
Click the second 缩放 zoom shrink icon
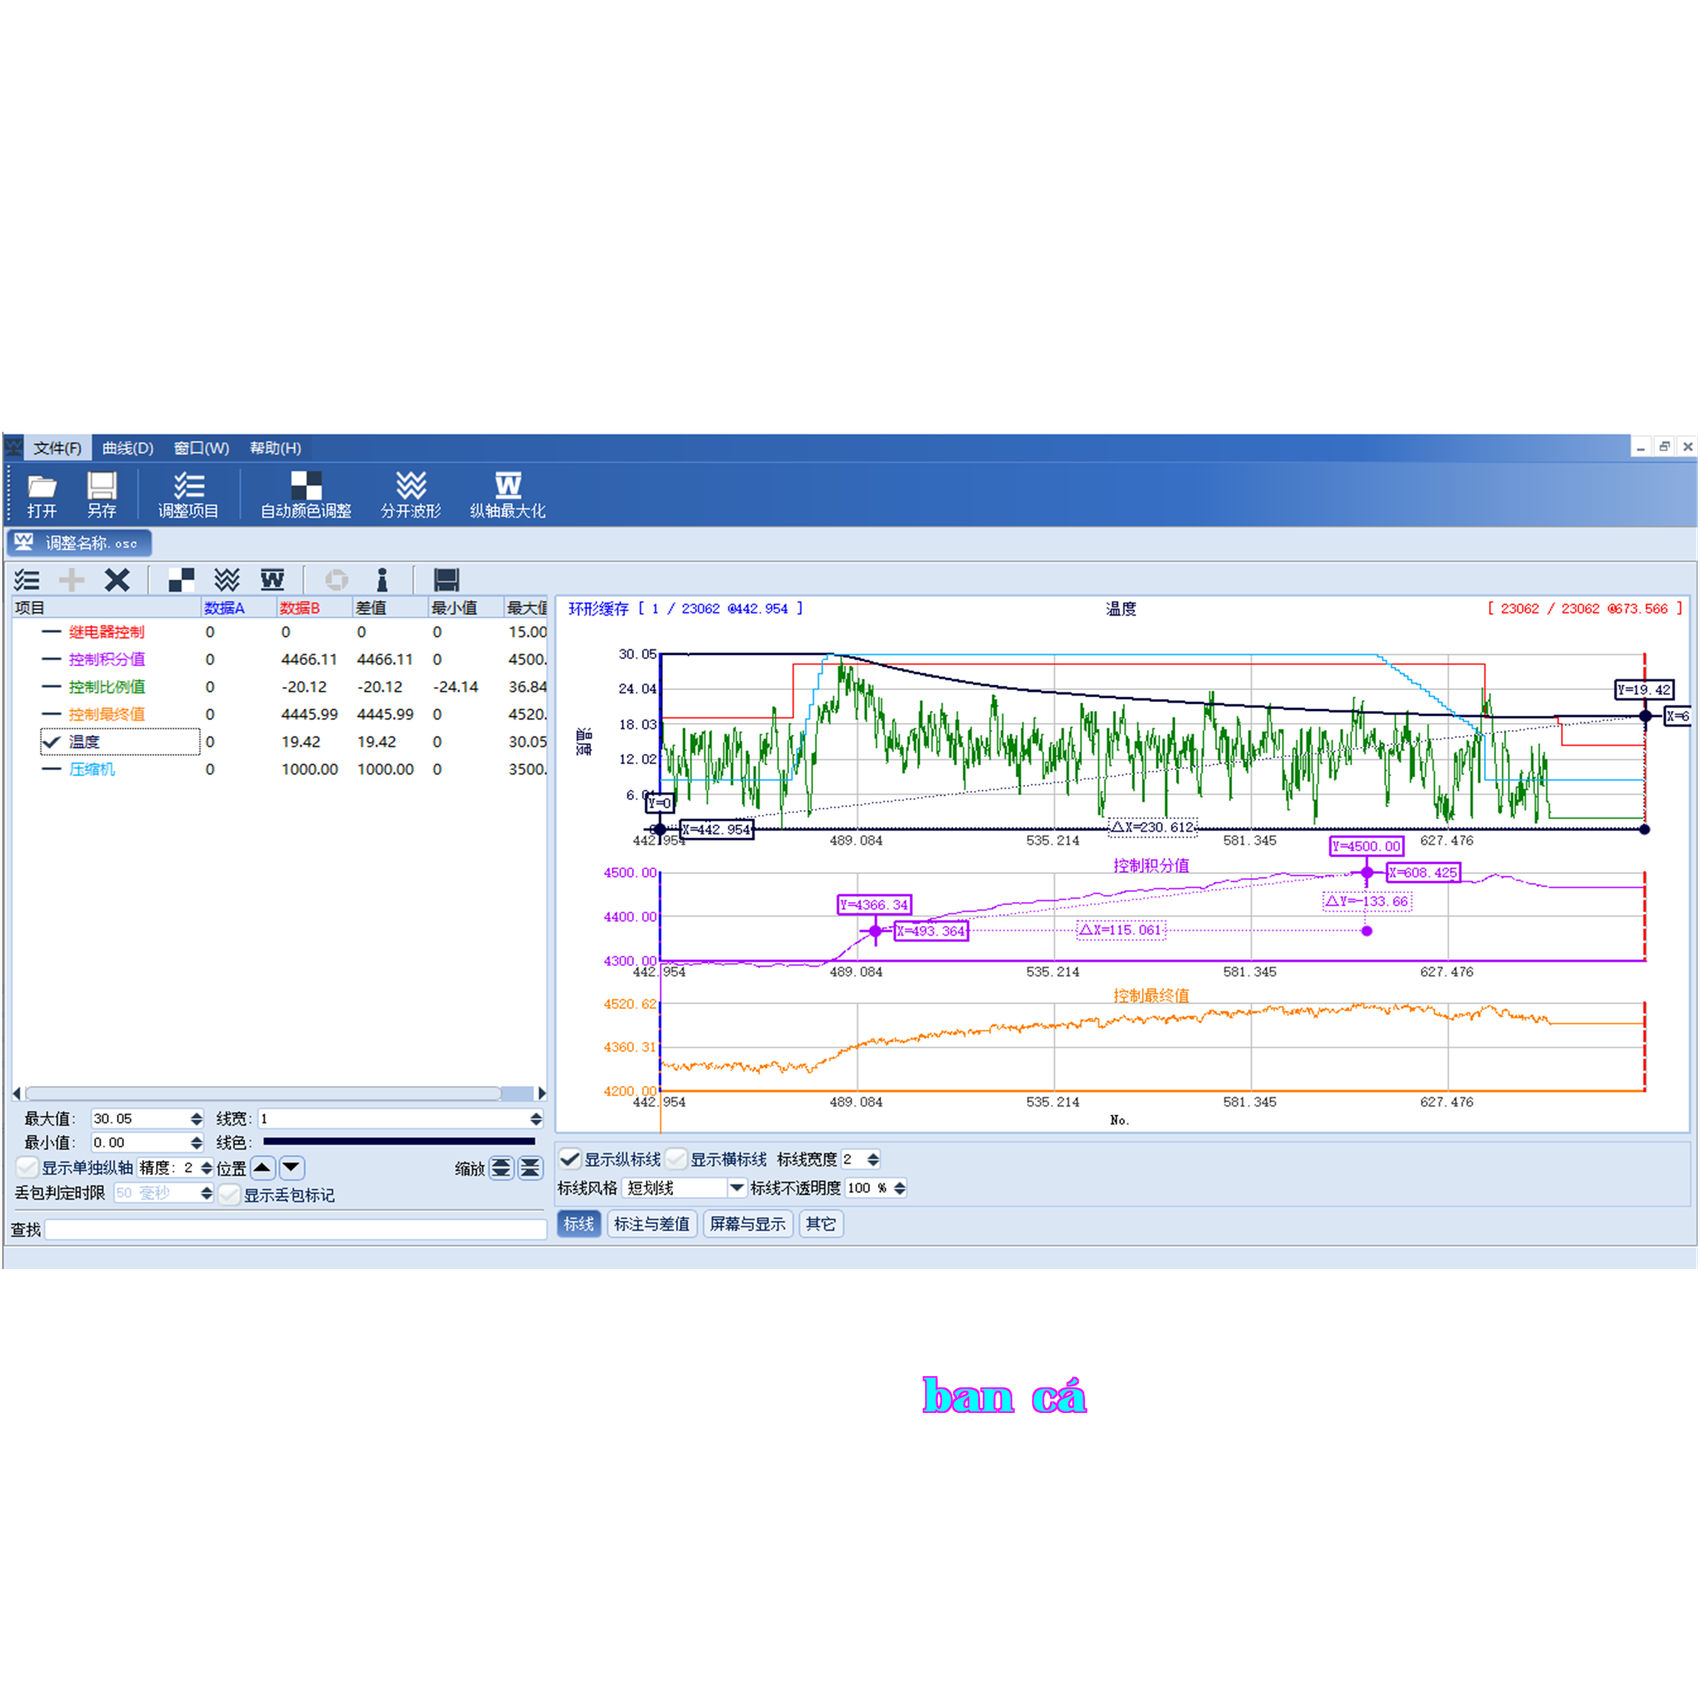530,1168
